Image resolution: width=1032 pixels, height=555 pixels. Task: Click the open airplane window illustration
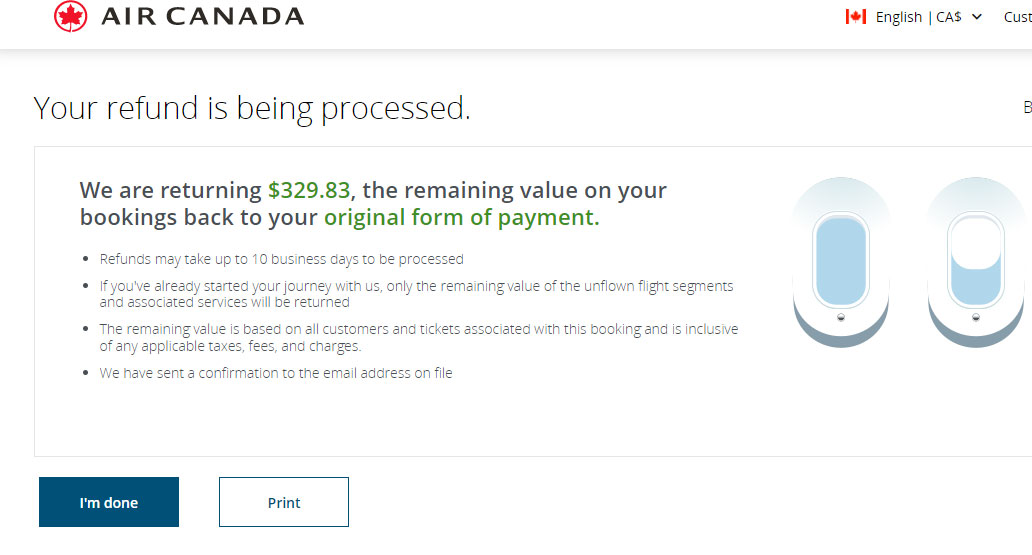[841, 262]
